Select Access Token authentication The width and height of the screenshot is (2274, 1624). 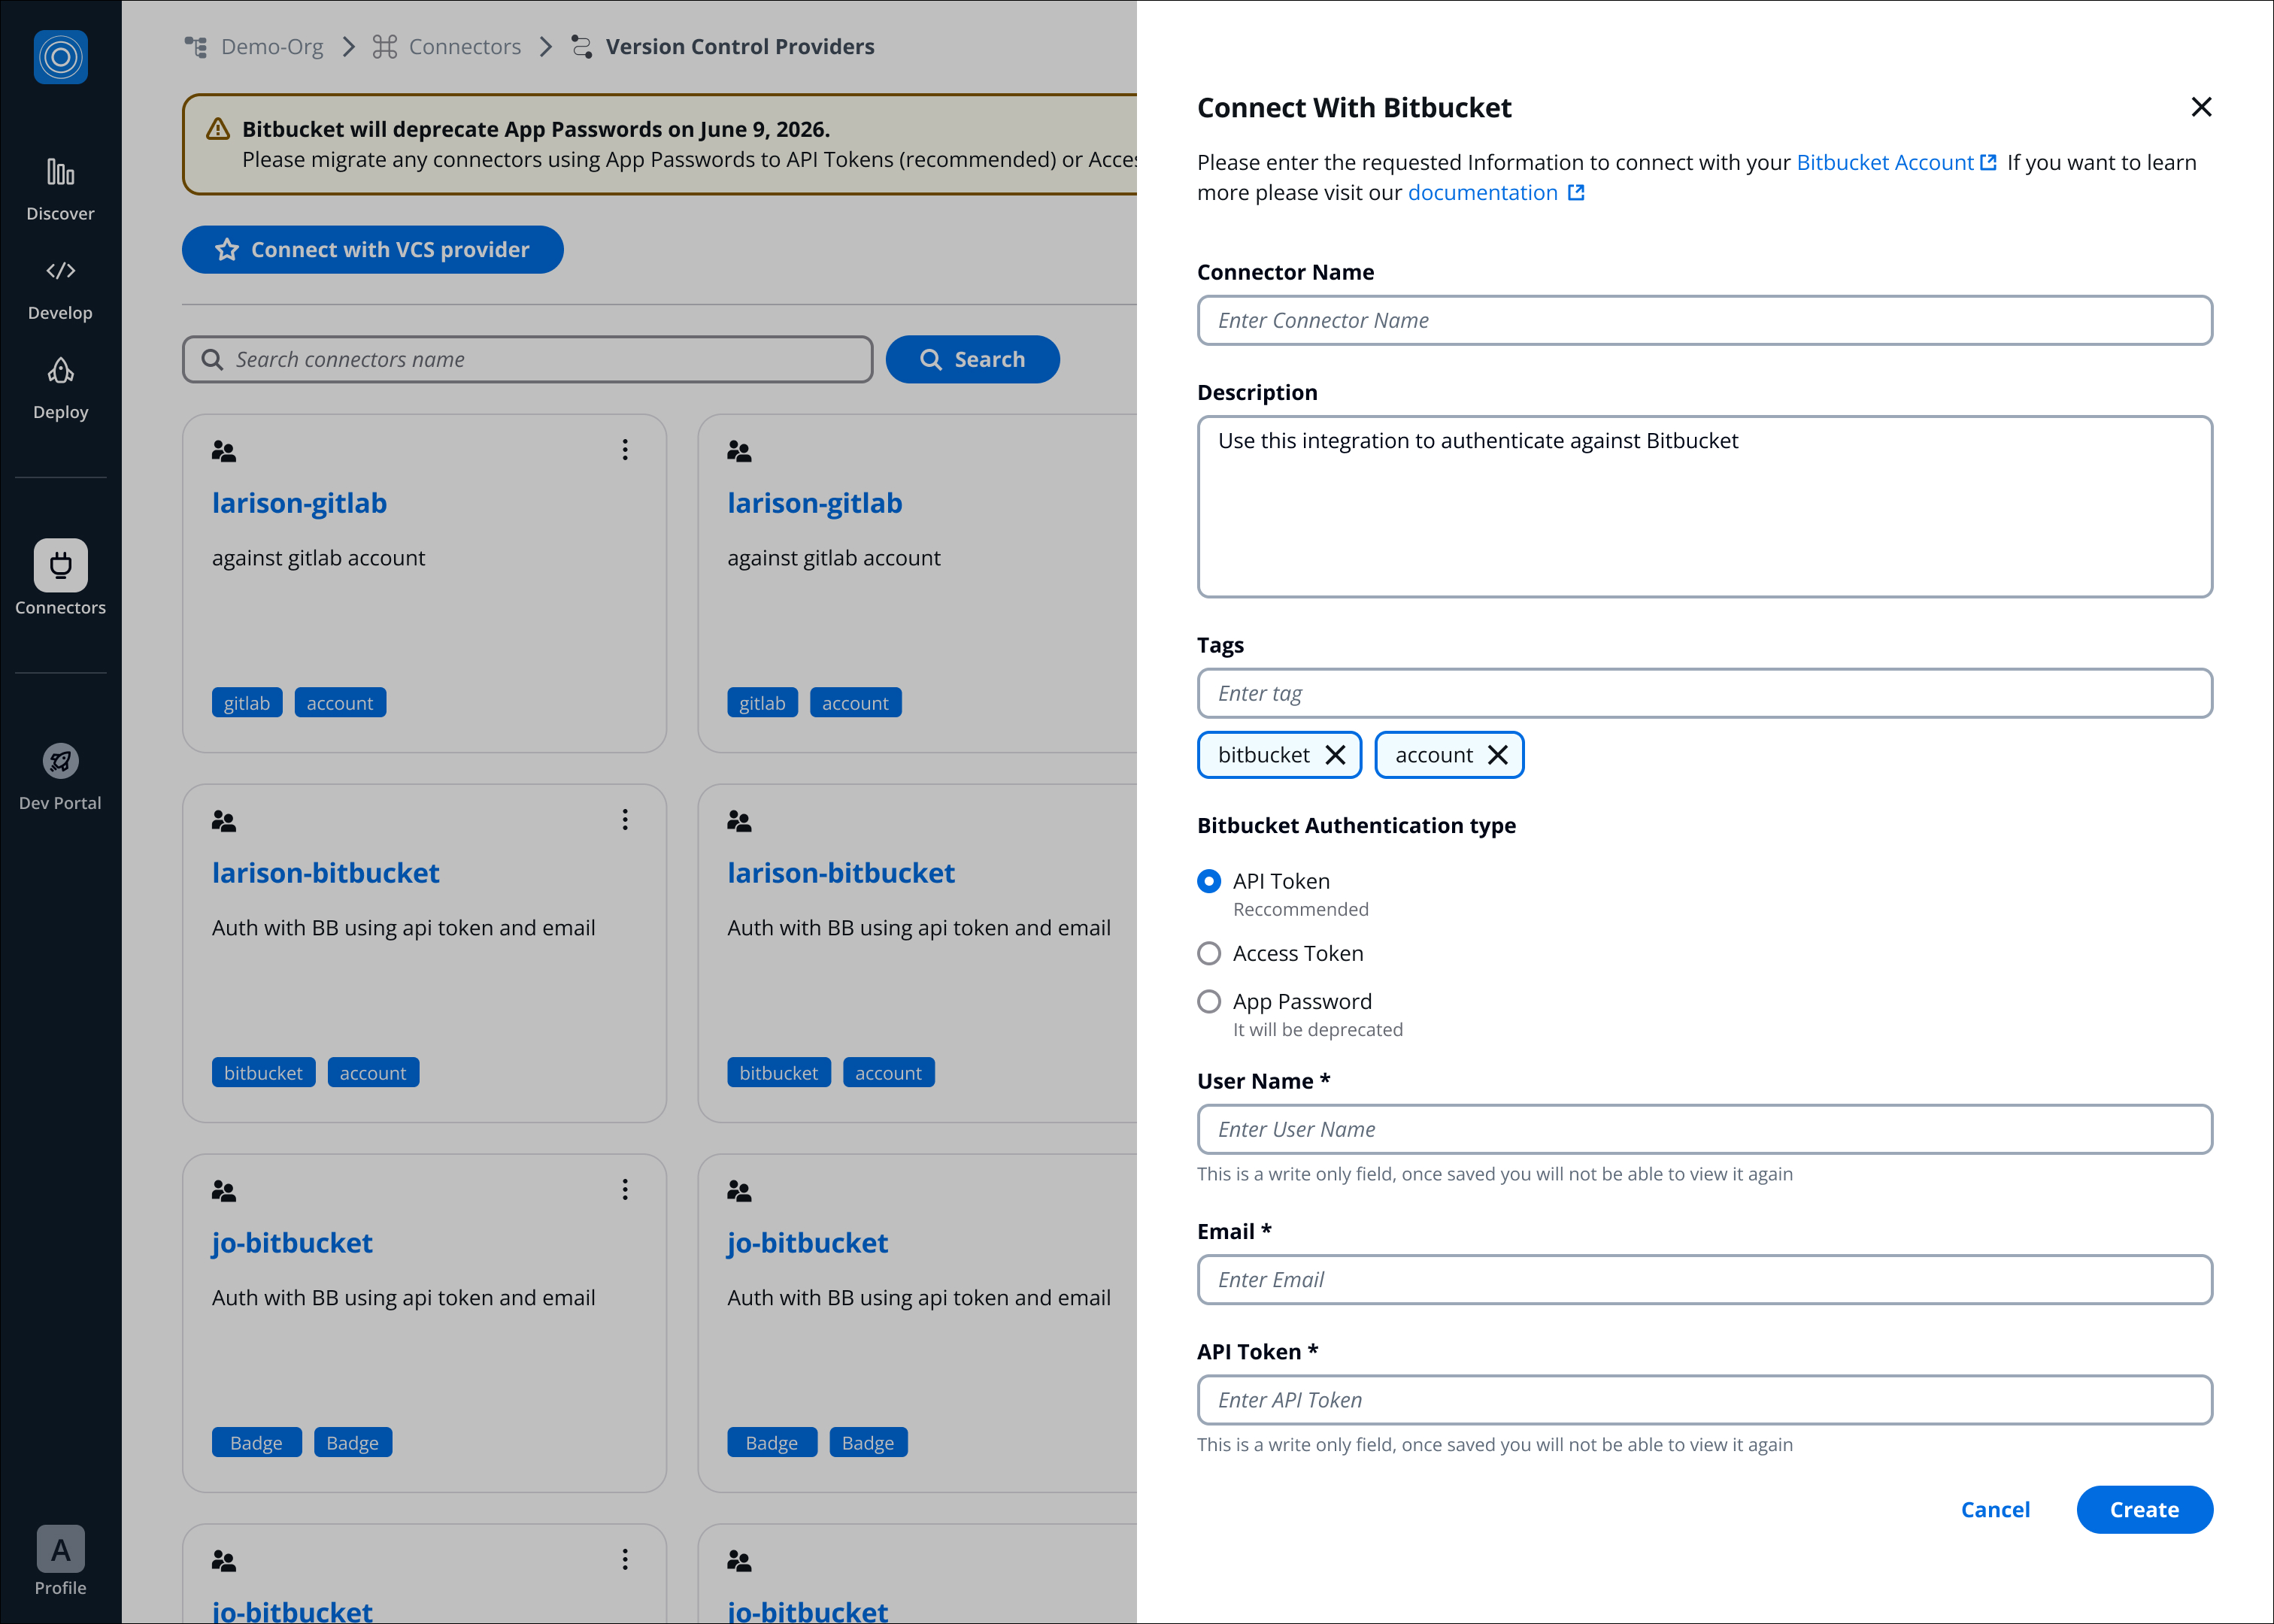pos(1209,953)
